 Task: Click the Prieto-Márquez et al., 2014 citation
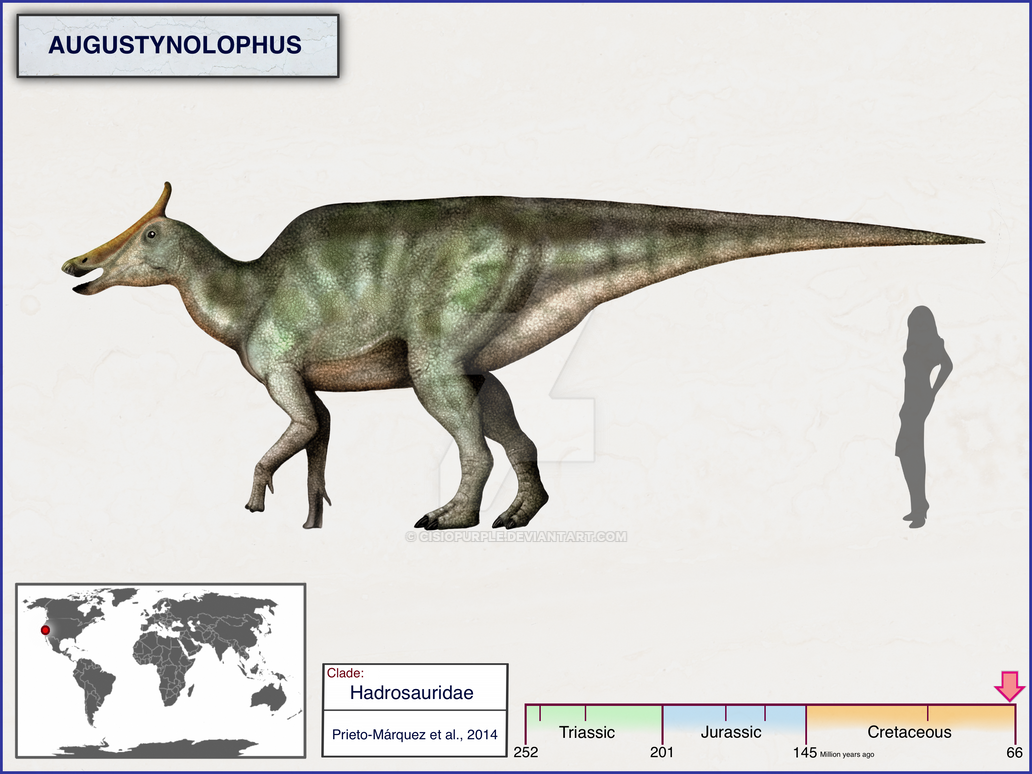414,733
